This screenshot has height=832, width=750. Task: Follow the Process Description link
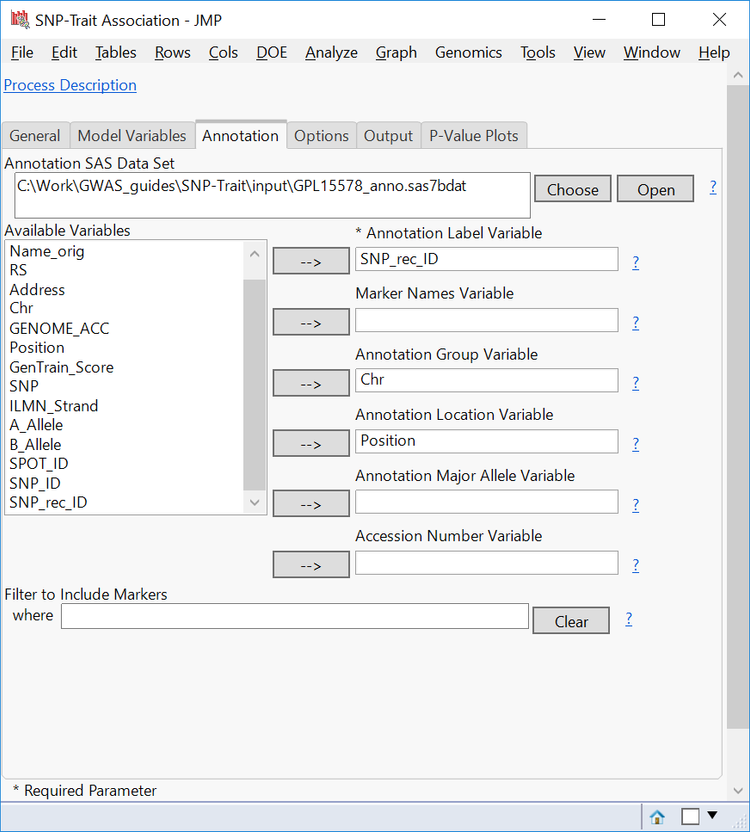click(x=70, y=85)
